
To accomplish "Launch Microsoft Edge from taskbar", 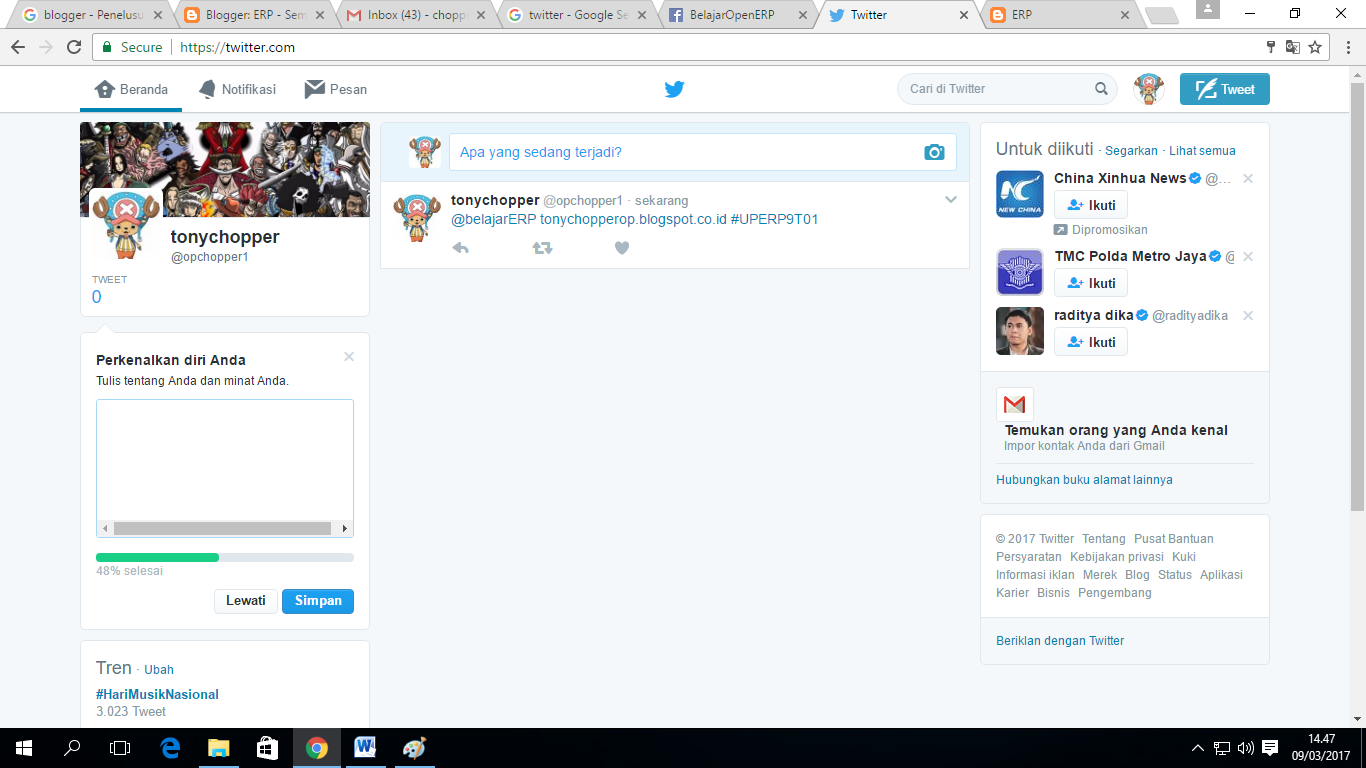I will pos(170,748).
